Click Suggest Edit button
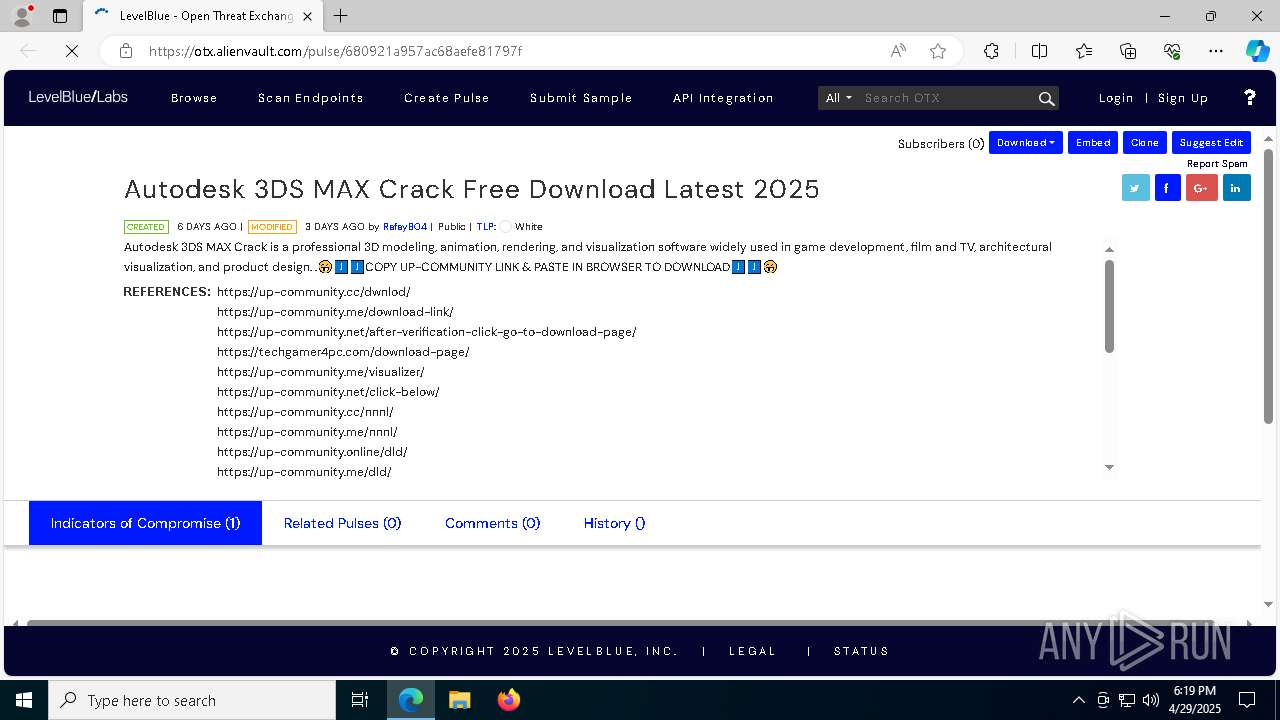The width and height of the screenshot is (1280, 720). click(x=1211, y=143)
